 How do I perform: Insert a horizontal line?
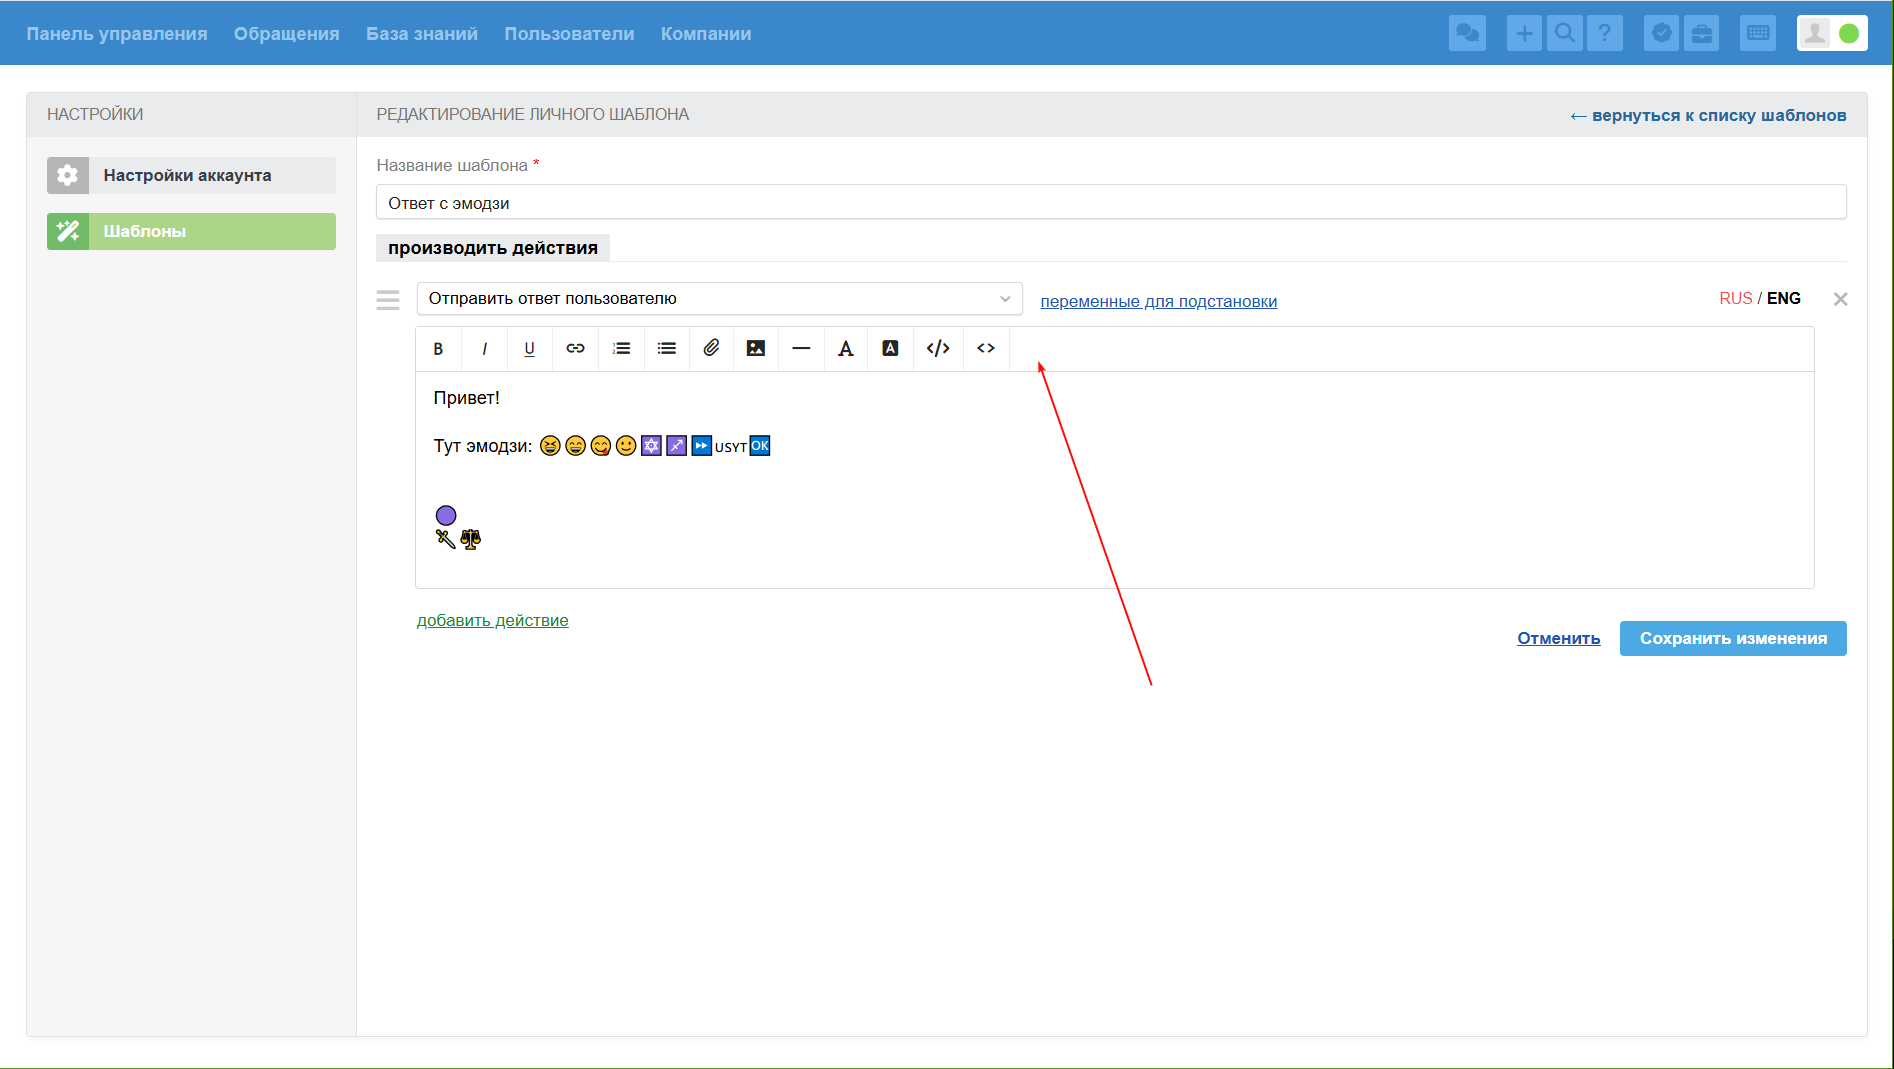[801, 349]
